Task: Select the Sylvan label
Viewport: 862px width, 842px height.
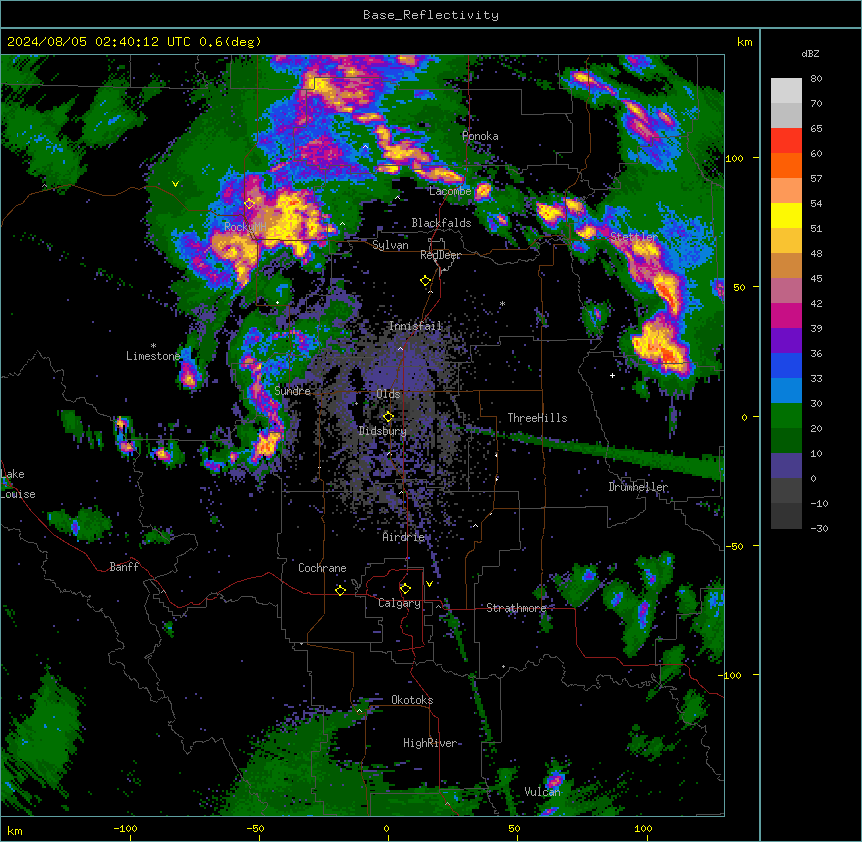Action: [390, 245]
